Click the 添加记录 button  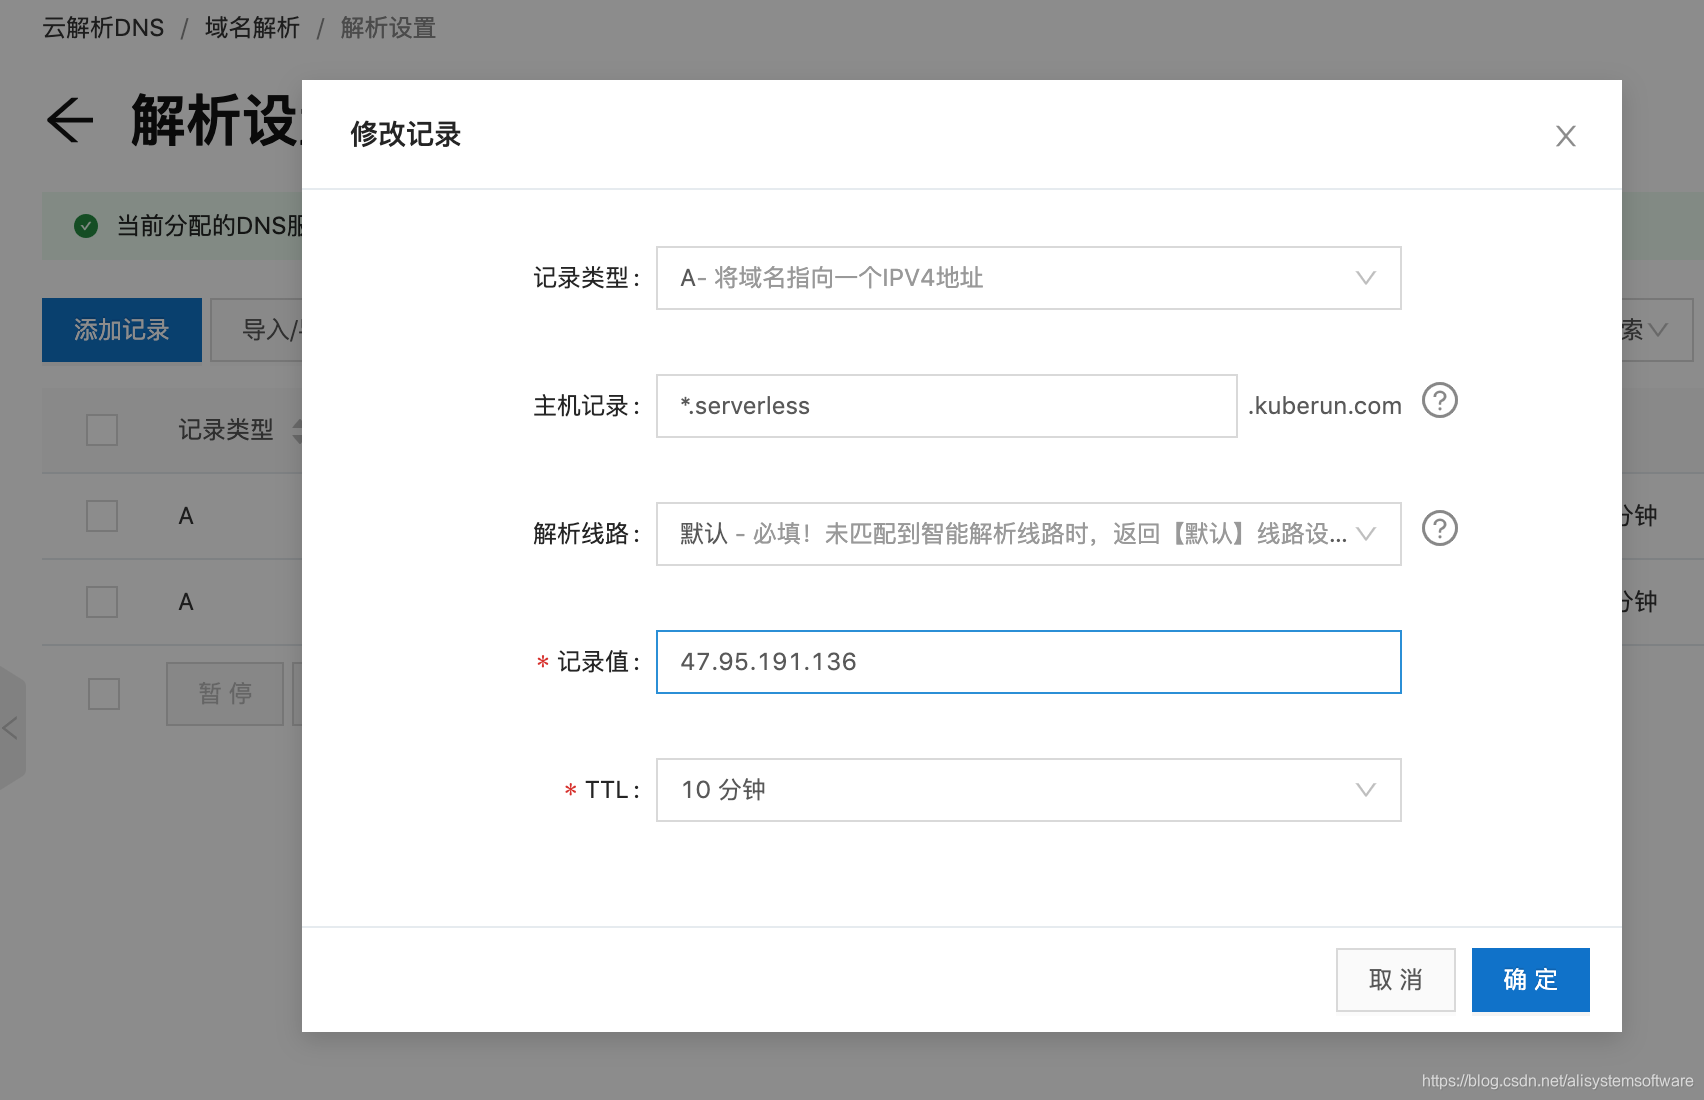[x=122, y=330]
